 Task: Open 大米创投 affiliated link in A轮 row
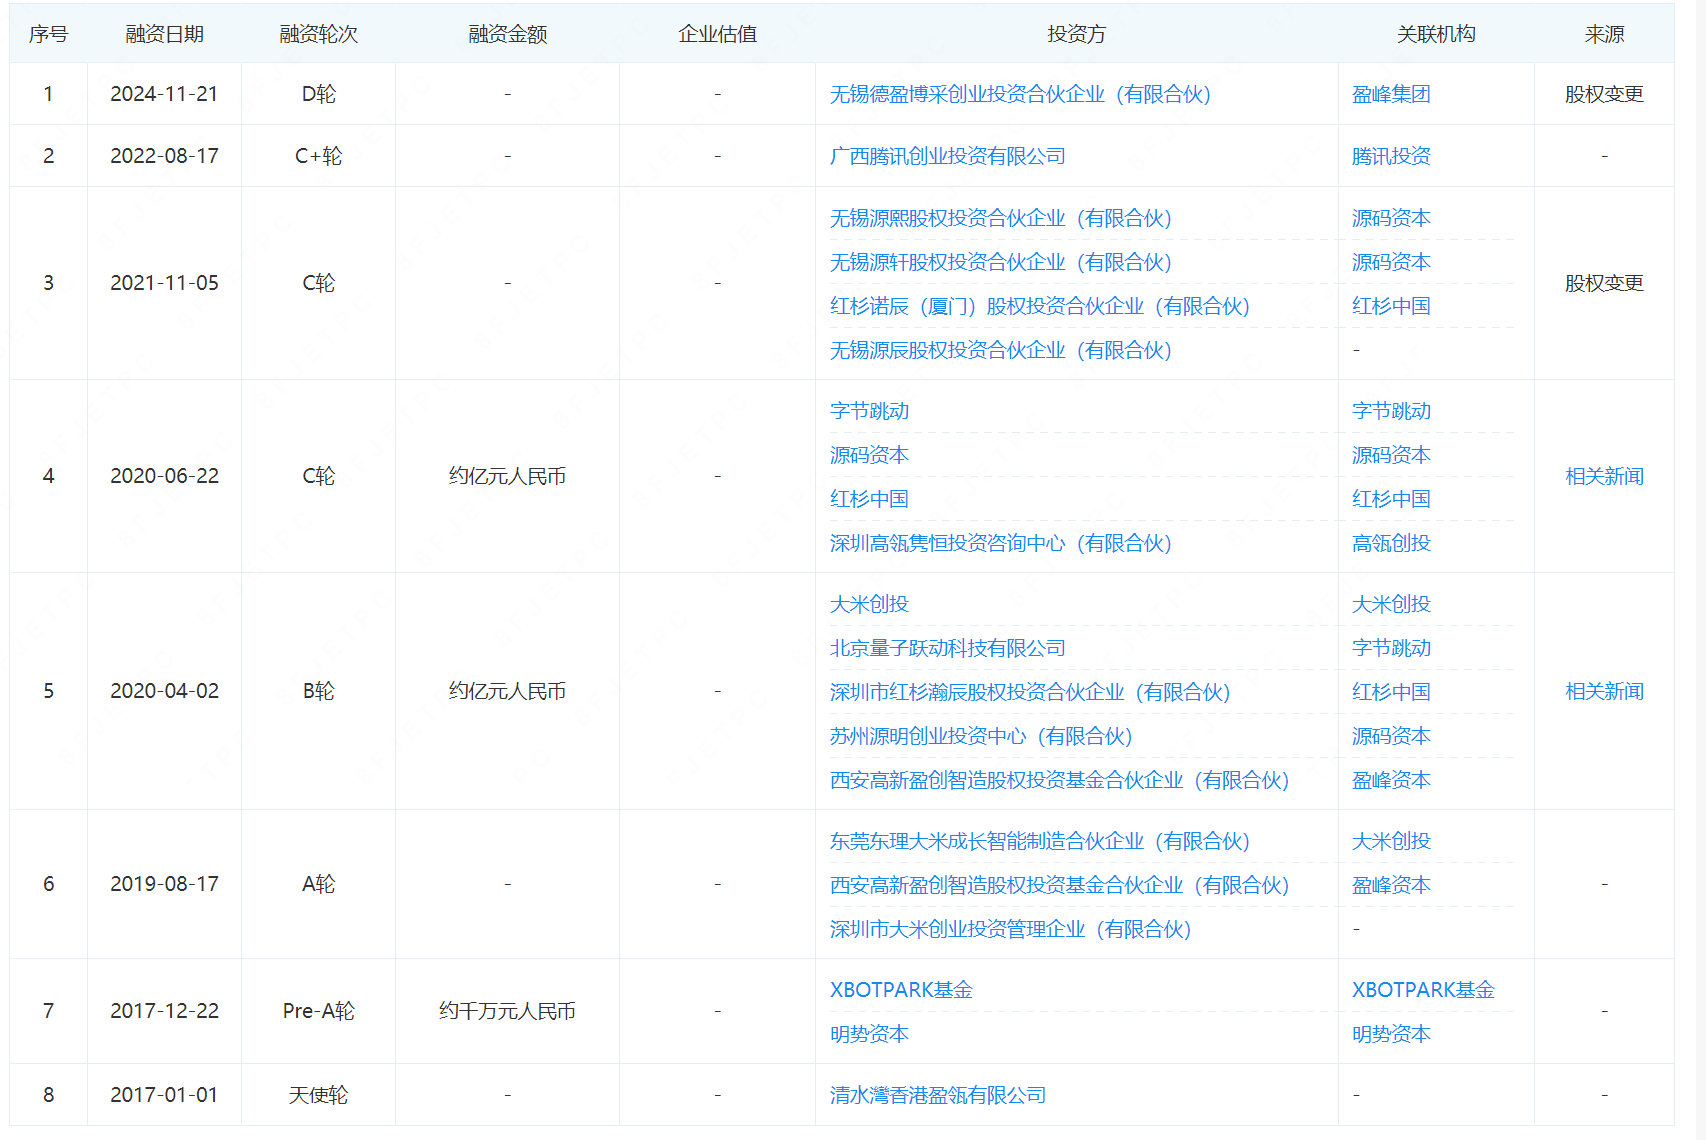tap(1391, 841)
